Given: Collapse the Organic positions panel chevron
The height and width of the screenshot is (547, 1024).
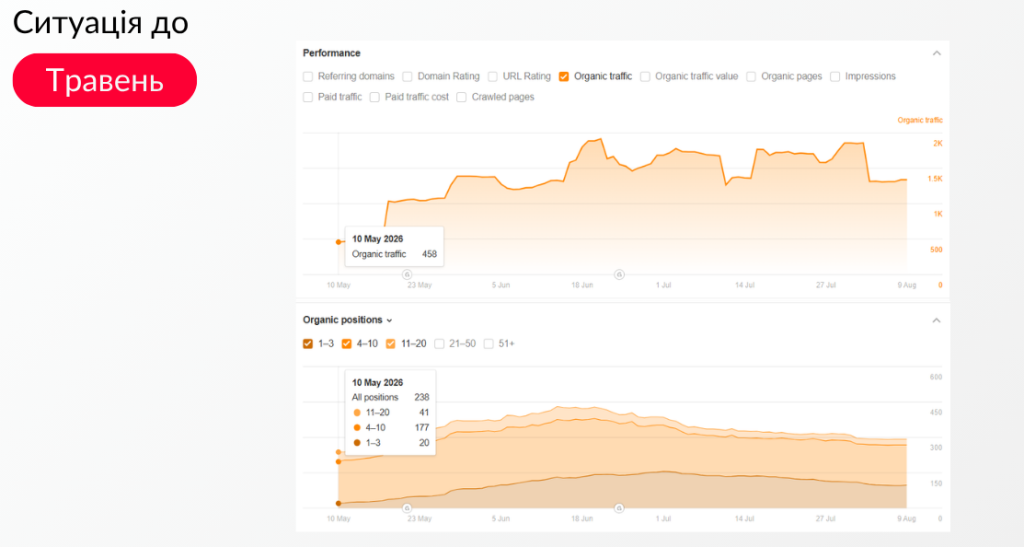Looking at the screenshot, I should 936,320.
